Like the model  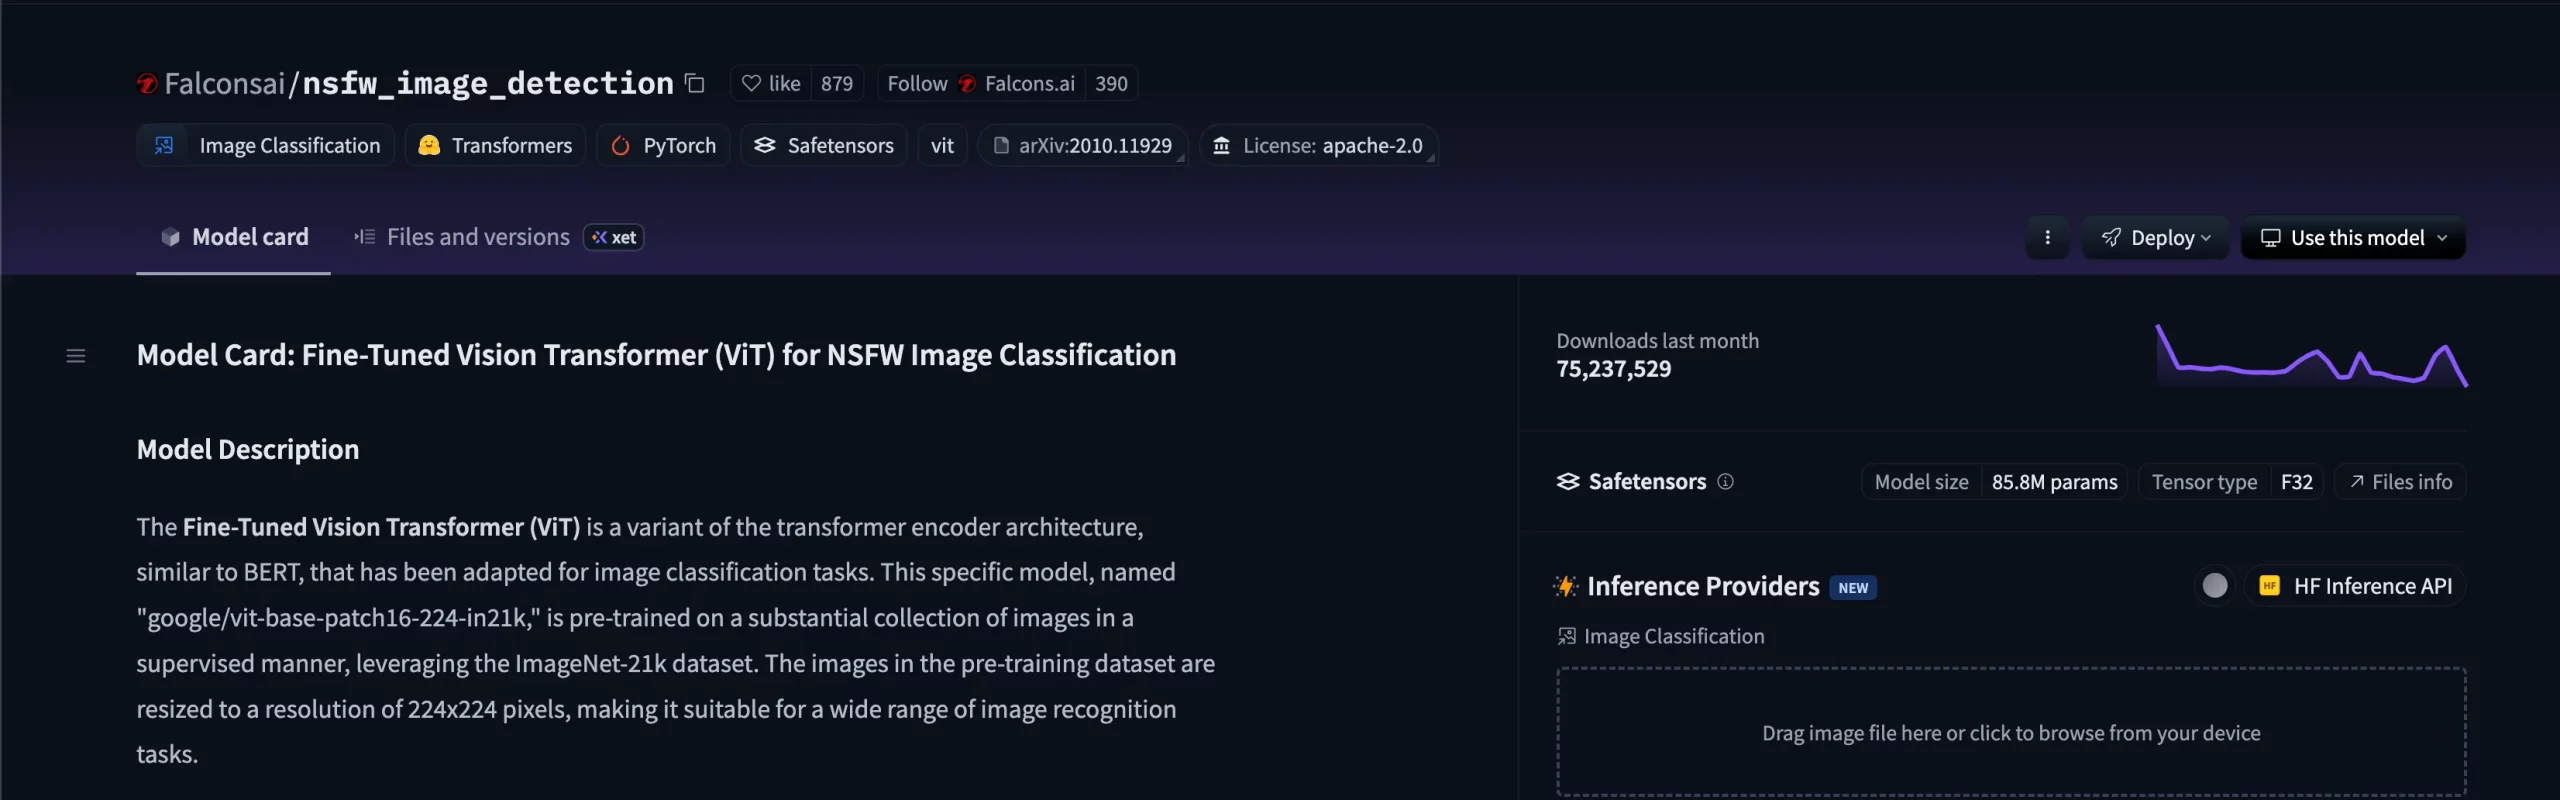point(771,84)
